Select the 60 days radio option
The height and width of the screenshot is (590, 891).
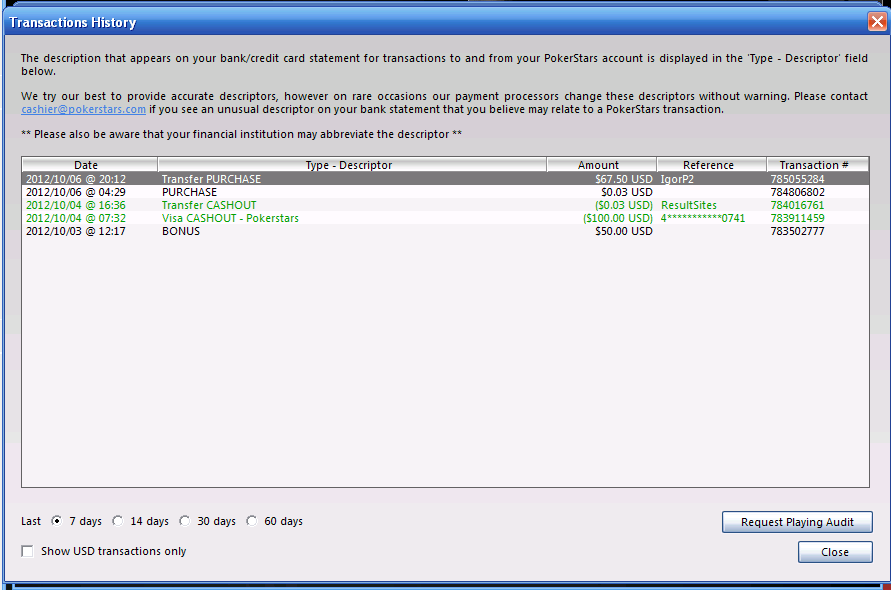point(252,521)
